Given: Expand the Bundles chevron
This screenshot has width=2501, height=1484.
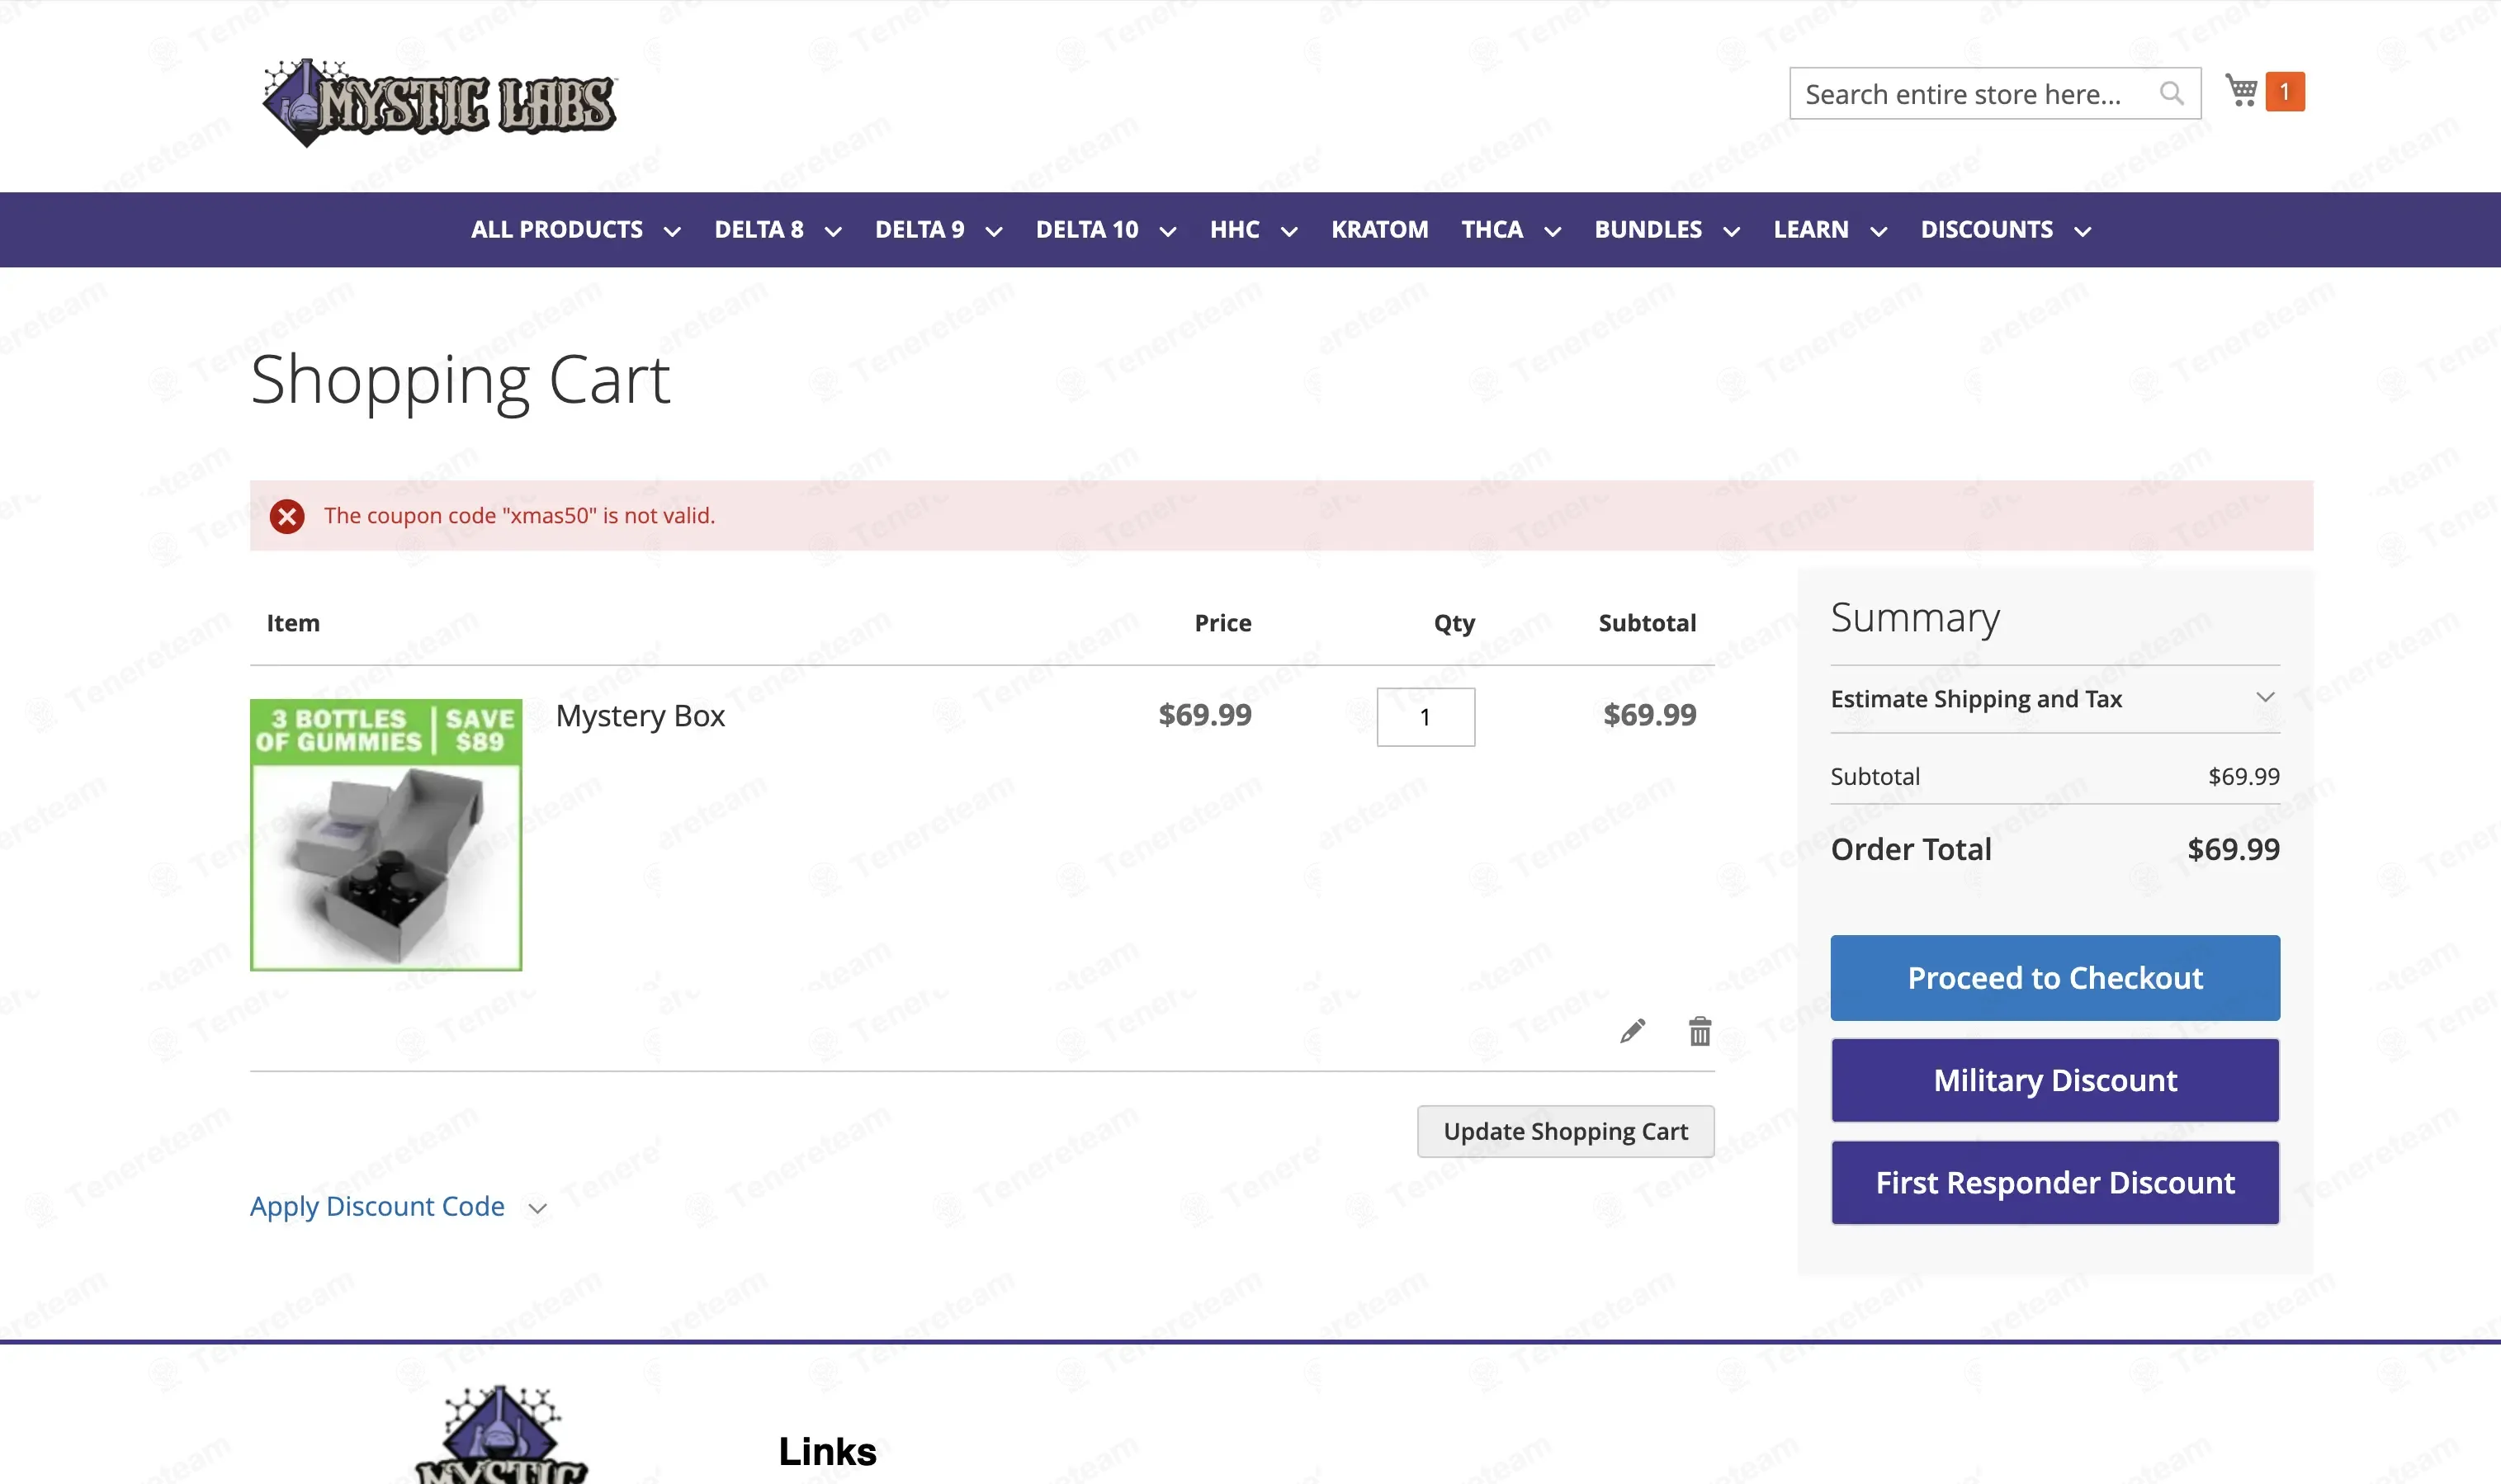Looking at the screenshot, I should pos(1732,232).
